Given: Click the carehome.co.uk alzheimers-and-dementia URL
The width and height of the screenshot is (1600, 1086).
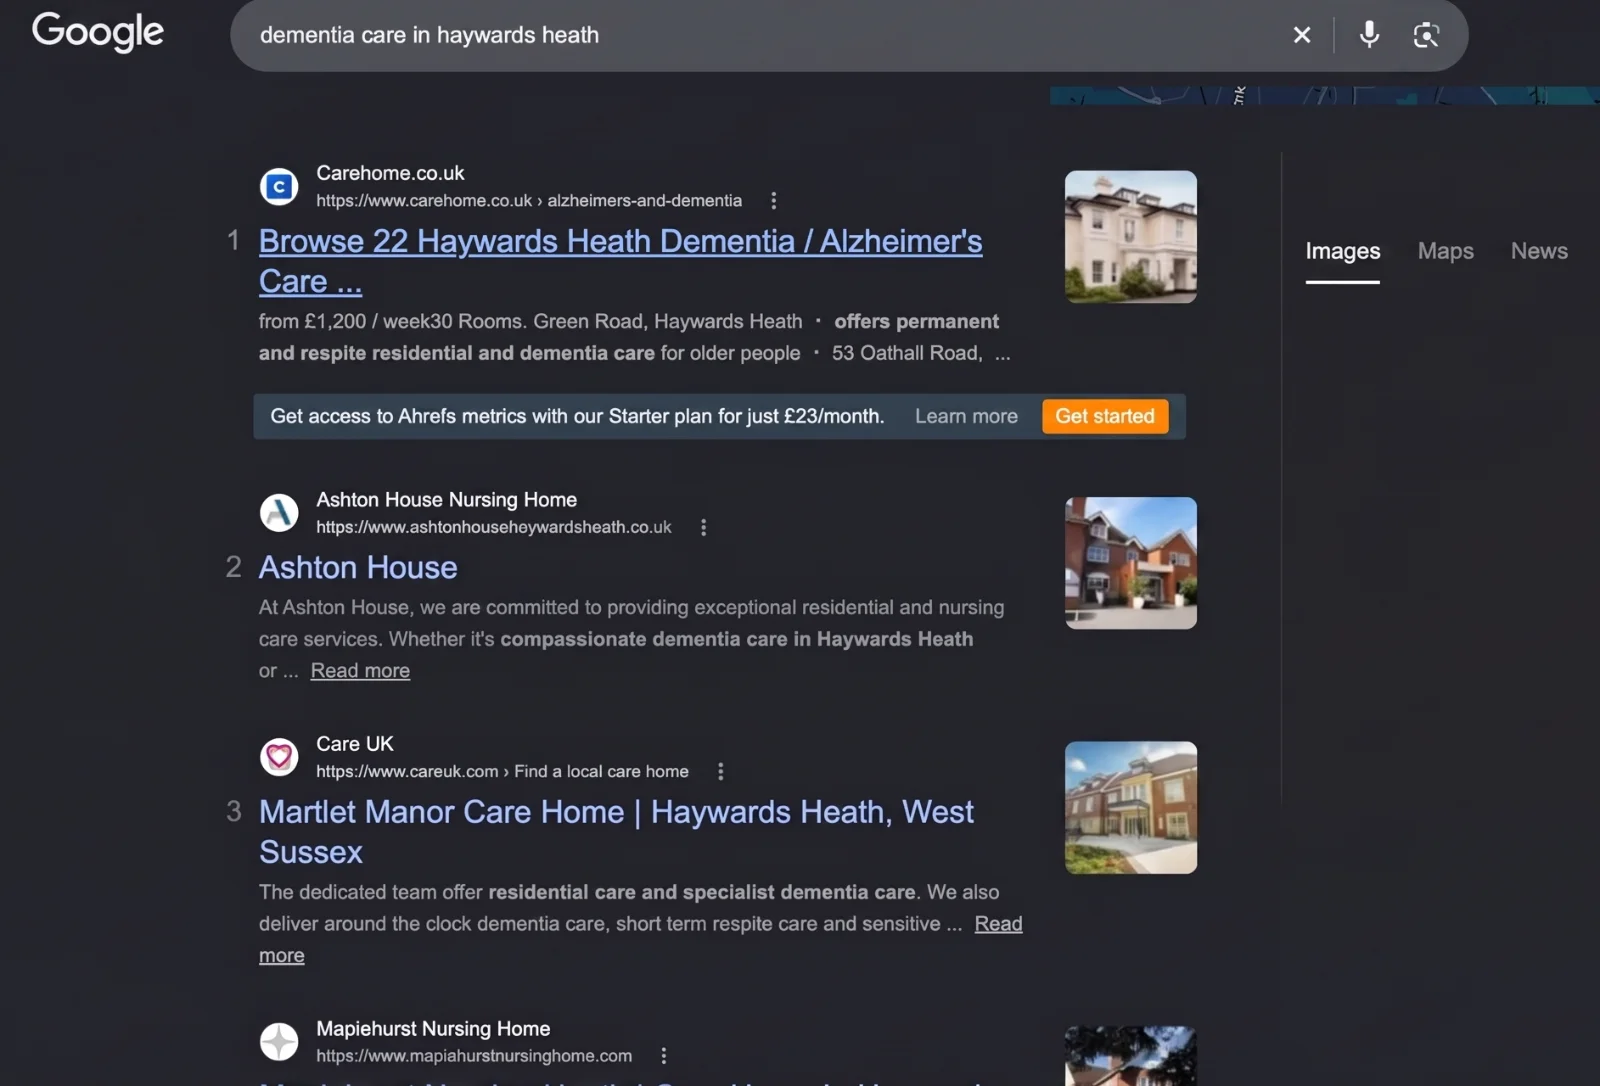Looking at the screenshot, I should click(x=529, y=201).
